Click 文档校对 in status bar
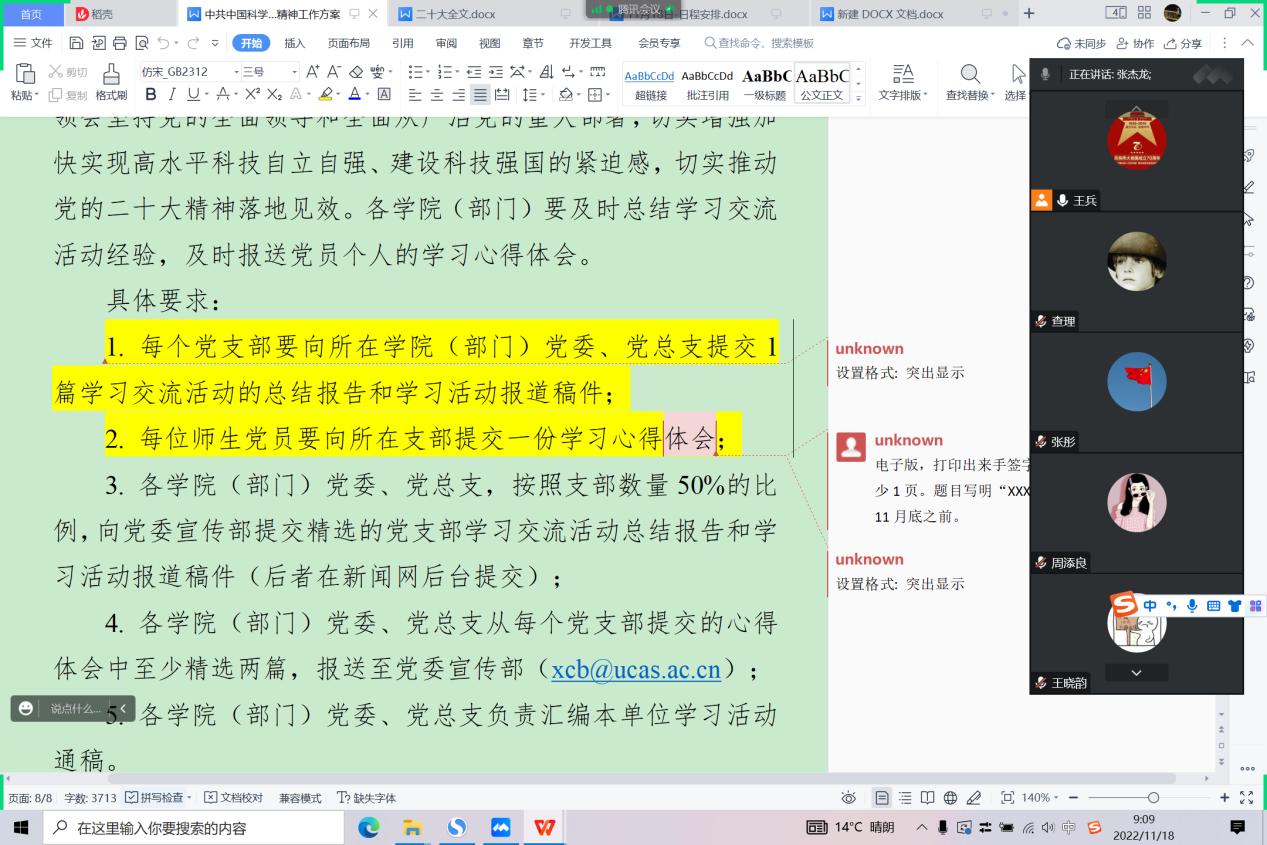Viewport: 1267px width, 845px height. click(x=234, y=798)
